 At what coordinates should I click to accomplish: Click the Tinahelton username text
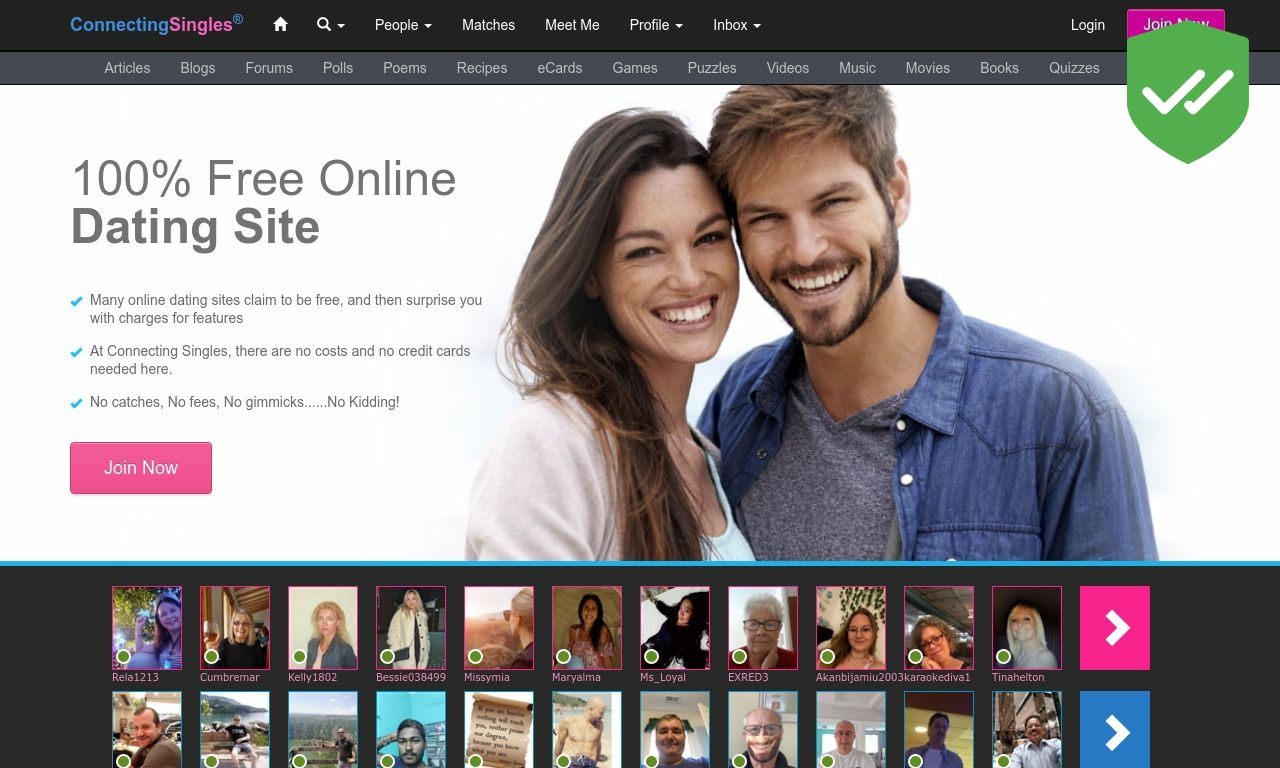click(1018, 677)
